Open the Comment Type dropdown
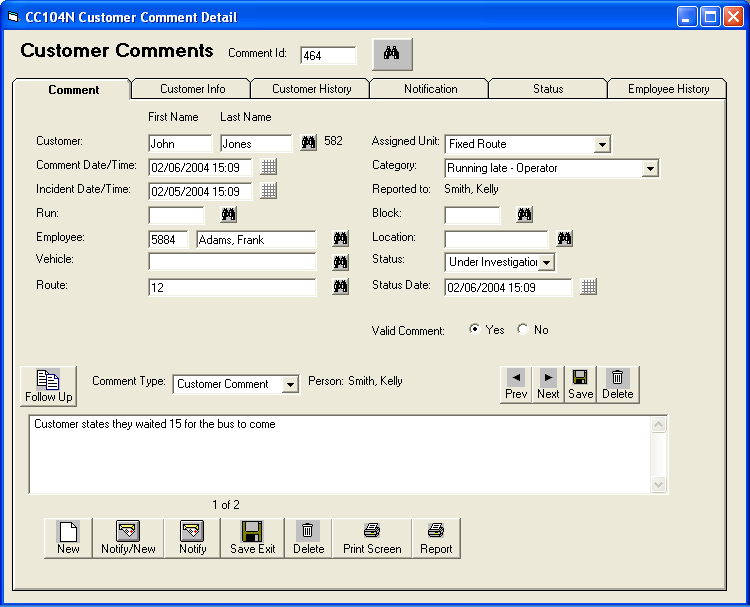This screenshot has height=607, width=750. pyautogui.click(x=289, y=385)
